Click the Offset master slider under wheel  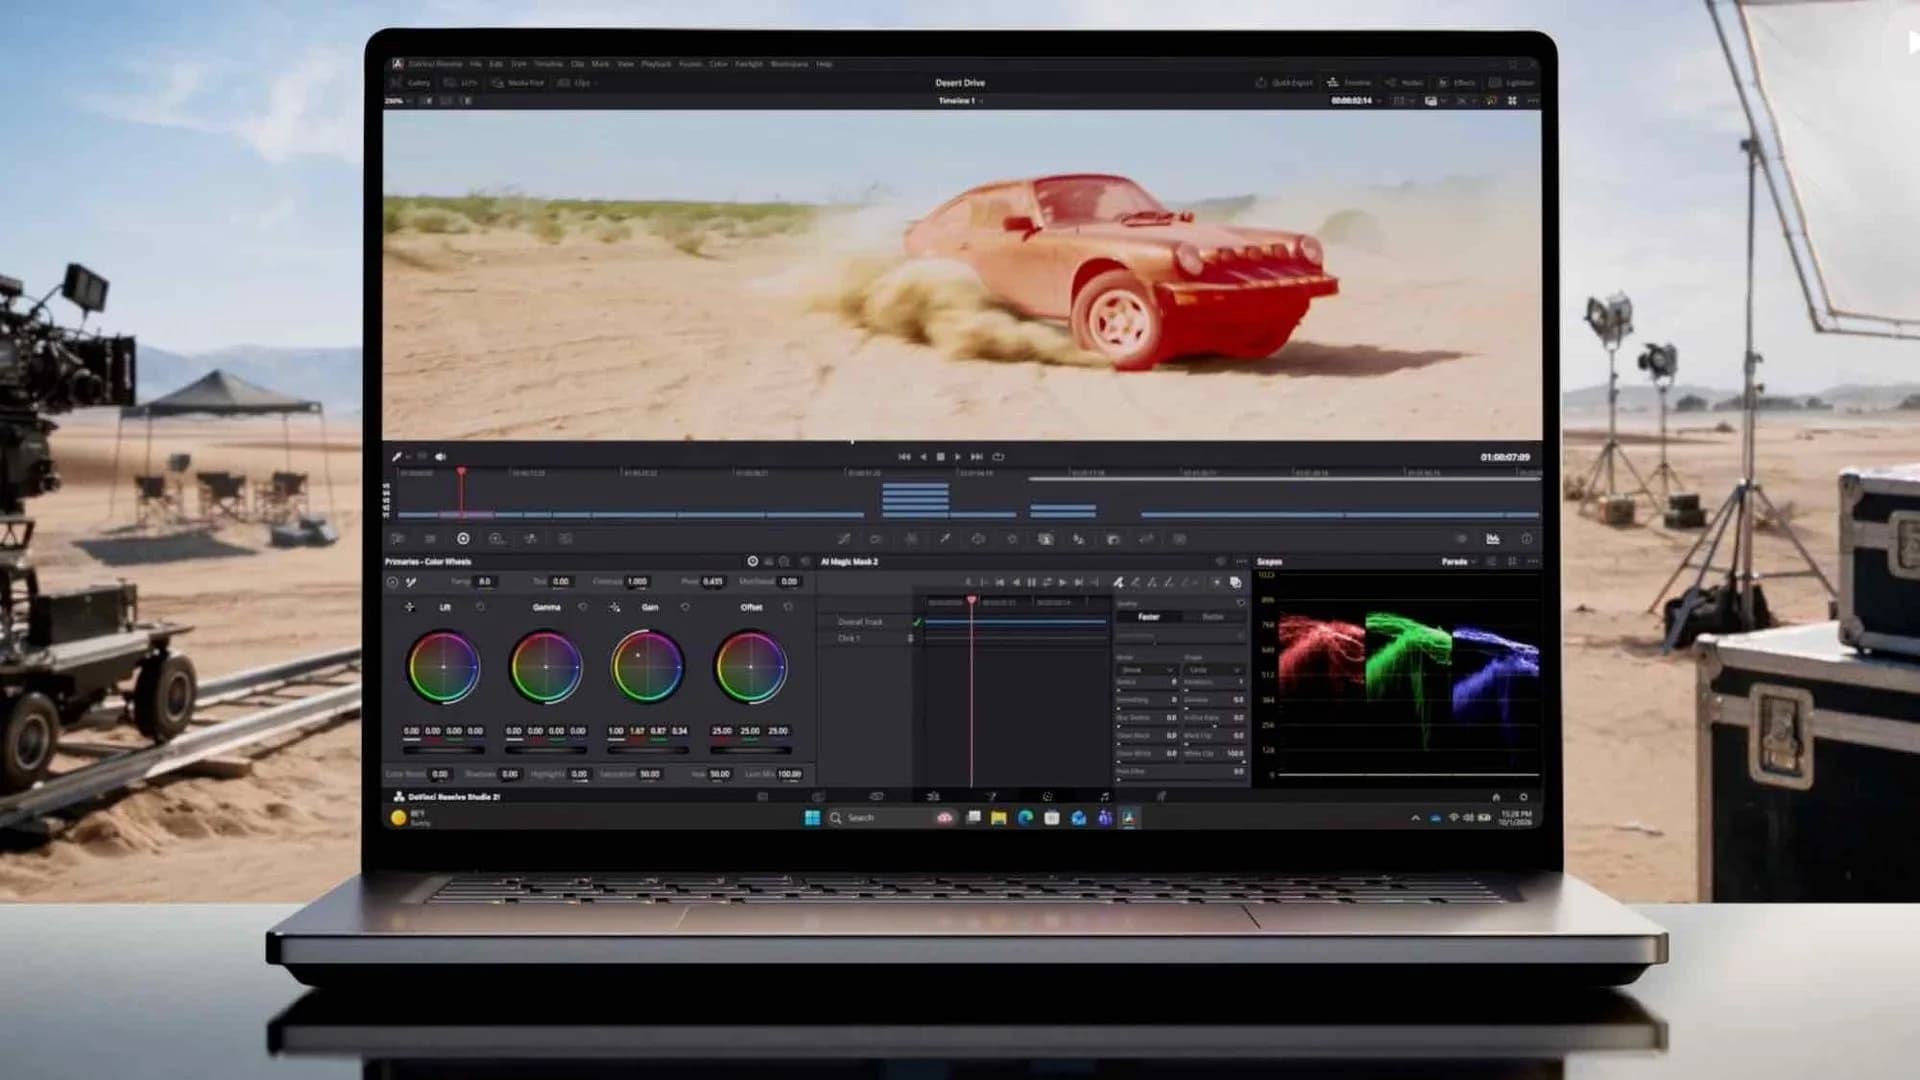750,749
